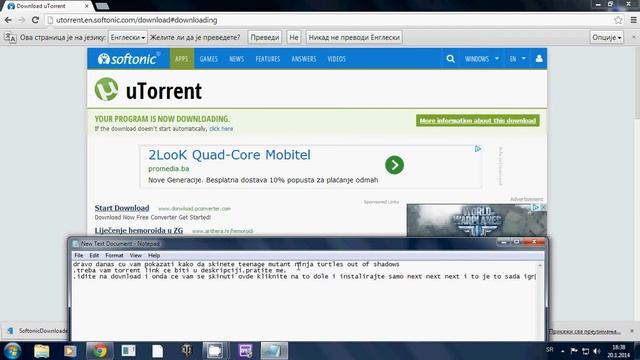Open the Notepad Help menu

click(x=154, y=256)
